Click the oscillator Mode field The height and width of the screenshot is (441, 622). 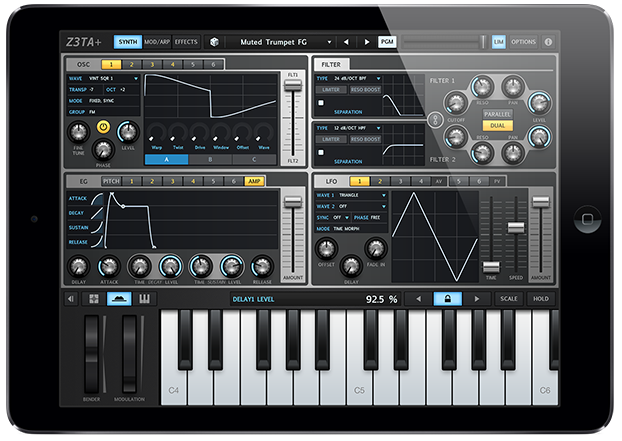pos(103,101)
